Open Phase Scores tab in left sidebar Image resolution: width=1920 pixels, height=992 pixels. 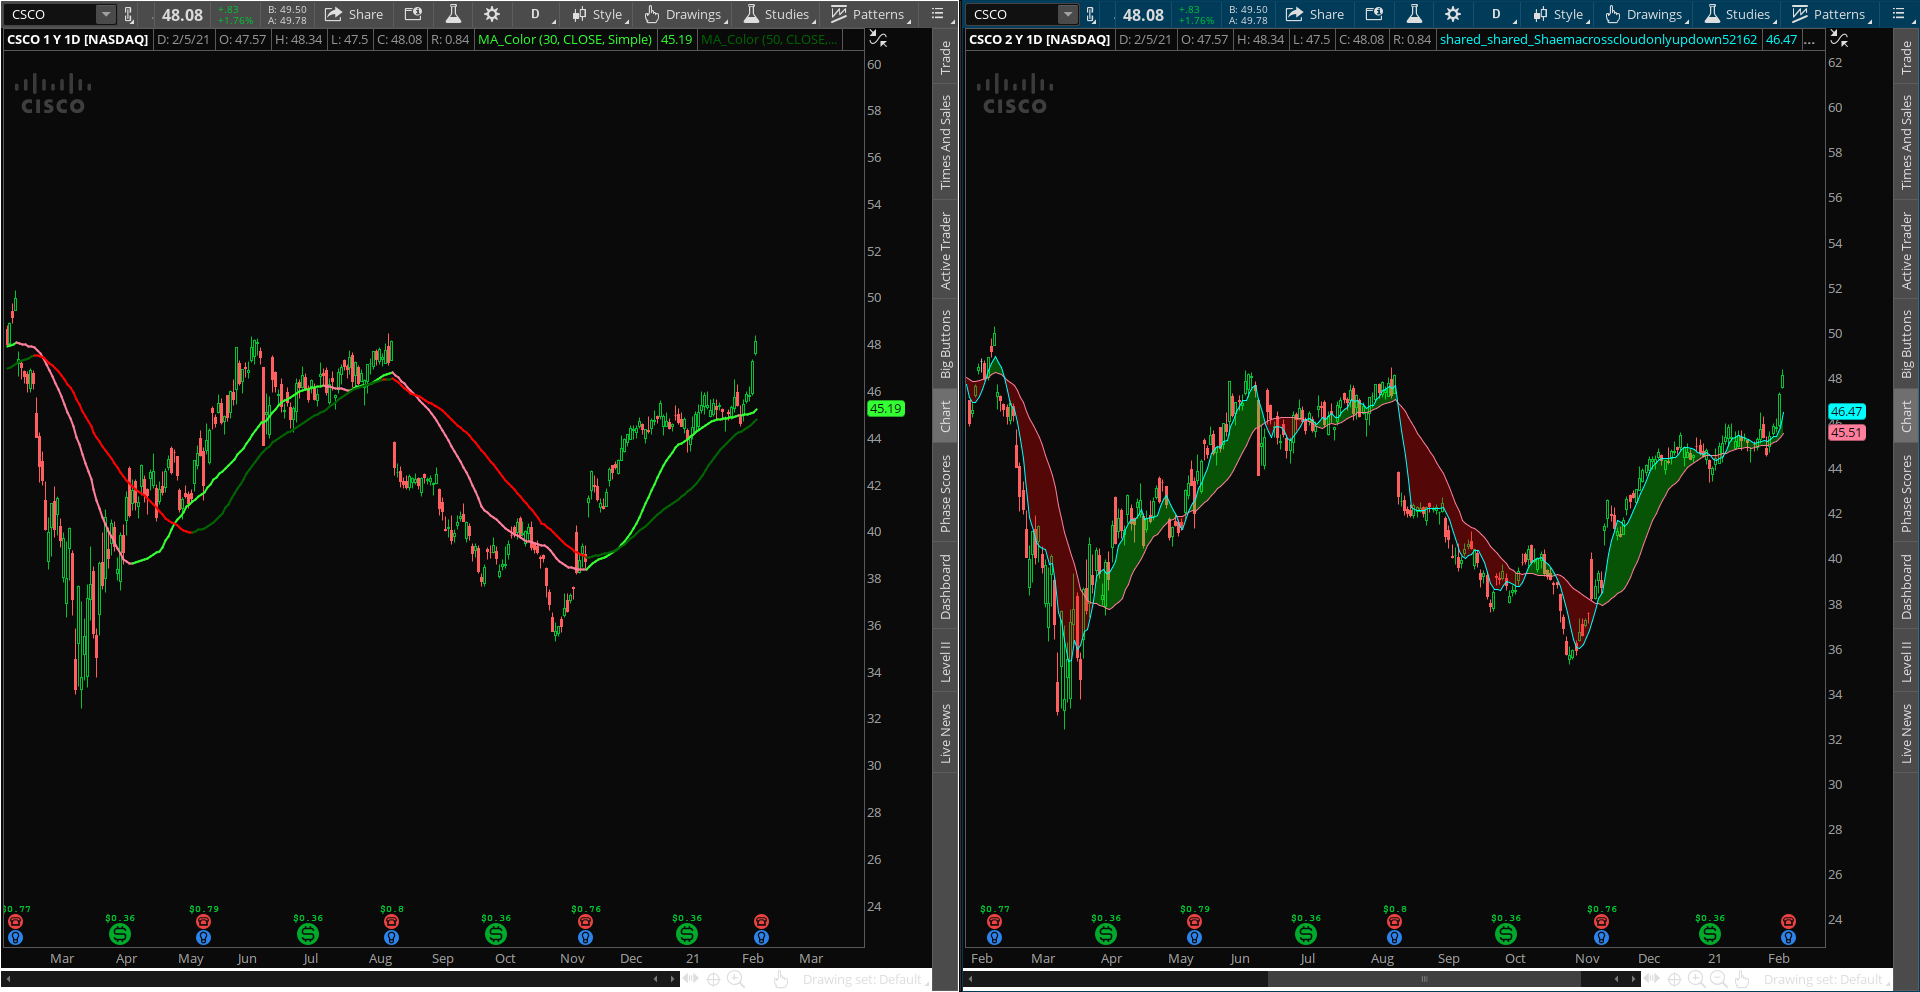click(945, 493)
